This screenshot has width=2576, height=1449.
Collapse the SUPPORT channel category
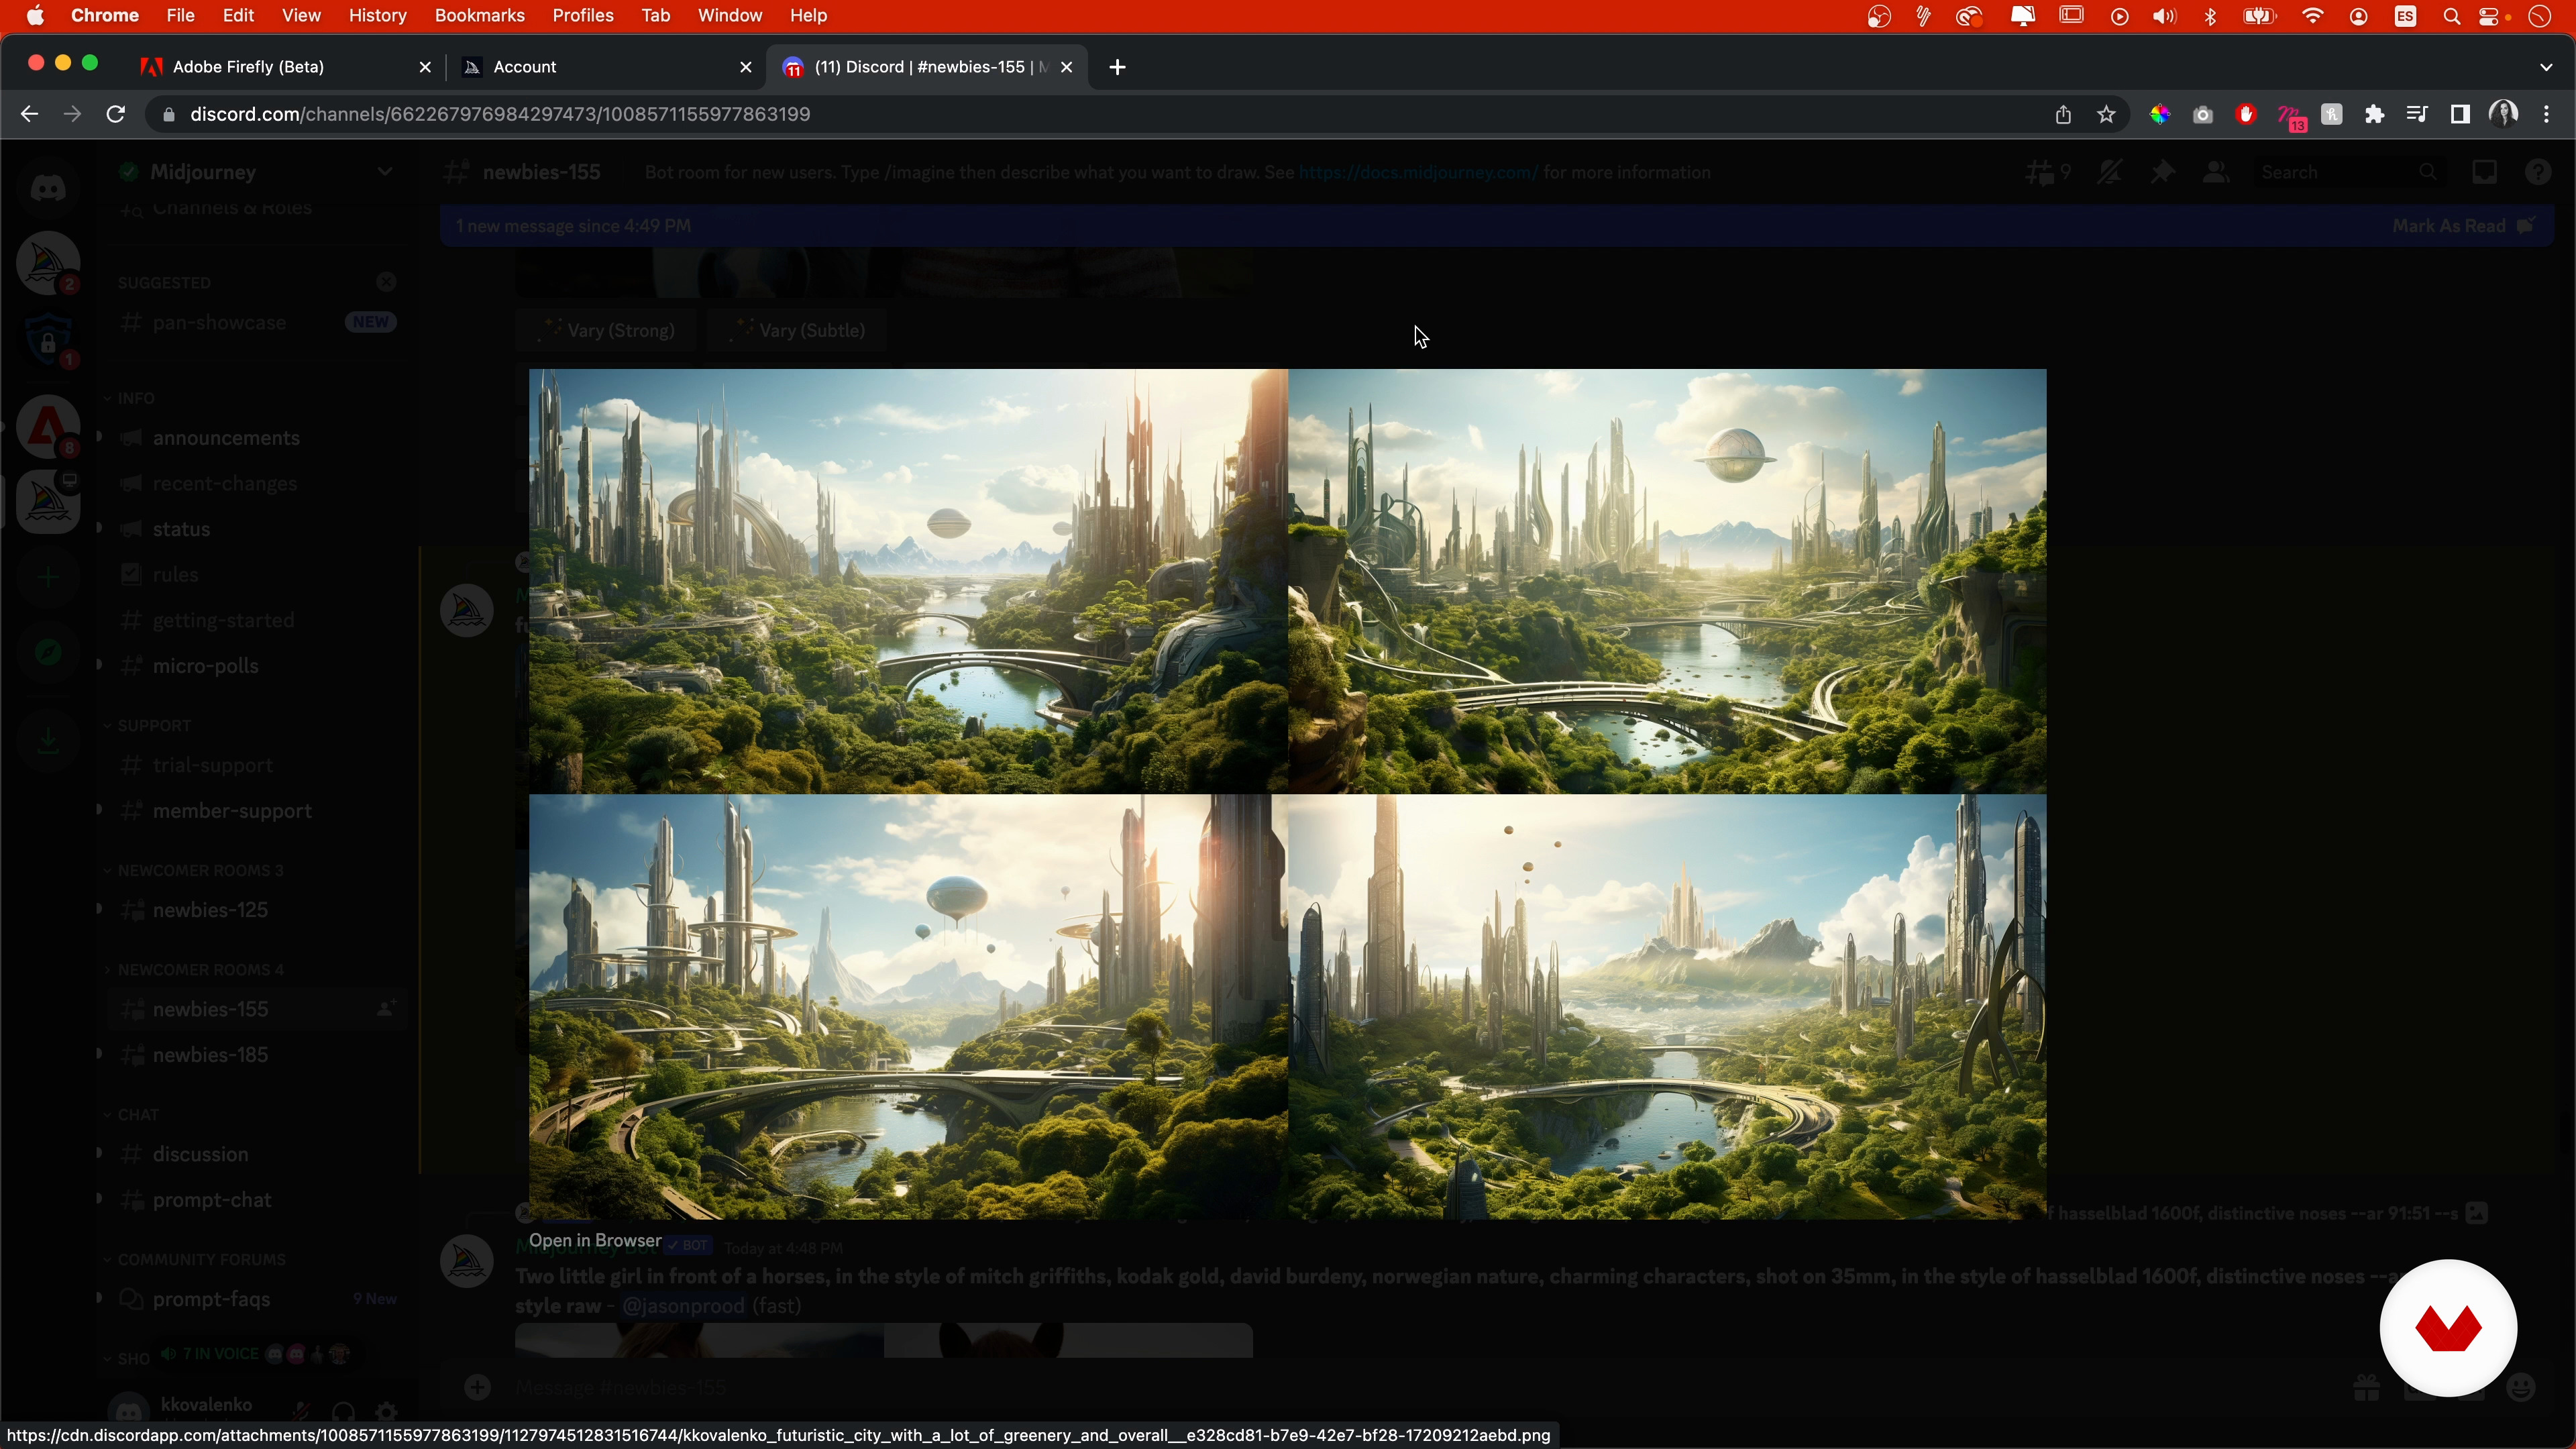[153, 725]
